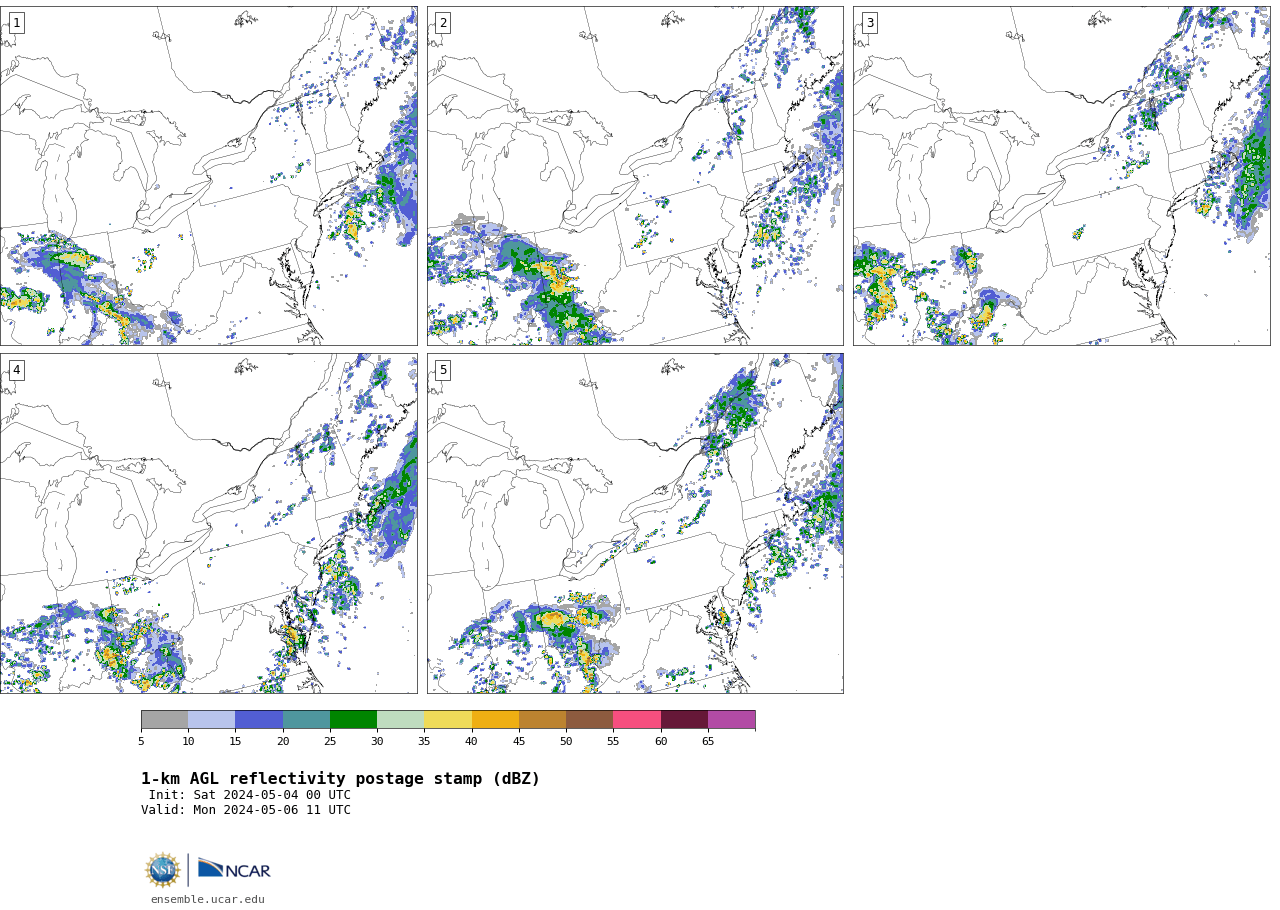Open ensemble member 1 reflectivity map
Image resolution: width=1280 pixels, height=910 pixels.
[x=208, y=176]
